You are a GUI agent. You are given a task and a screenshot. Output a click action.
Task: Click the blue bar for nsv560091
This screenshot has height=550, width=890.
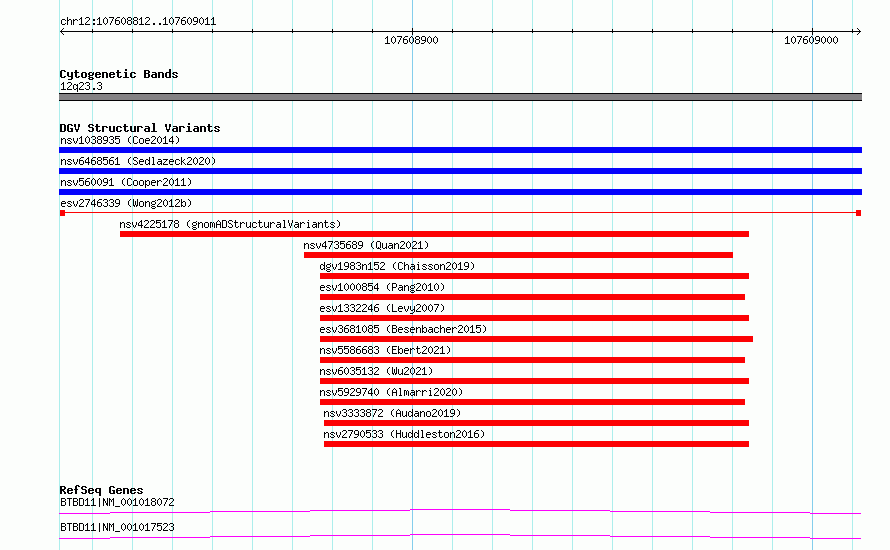(x=460, y=192)
